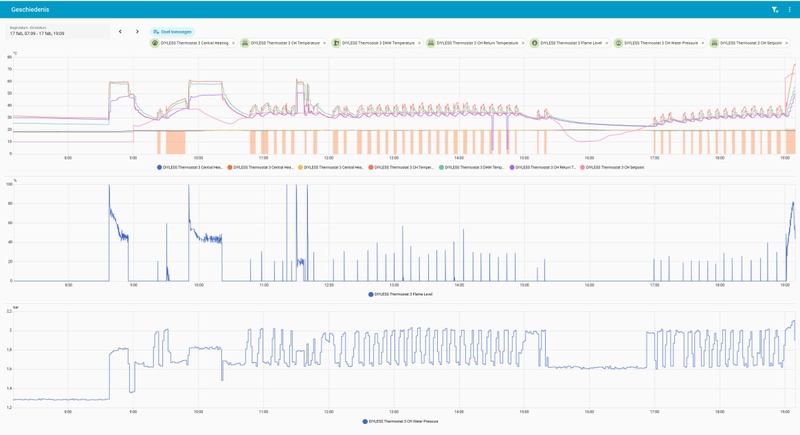The height and width of the screenshot is (435, 800).
Task: Go to next date range with right chevron
Action: [137, 32]
